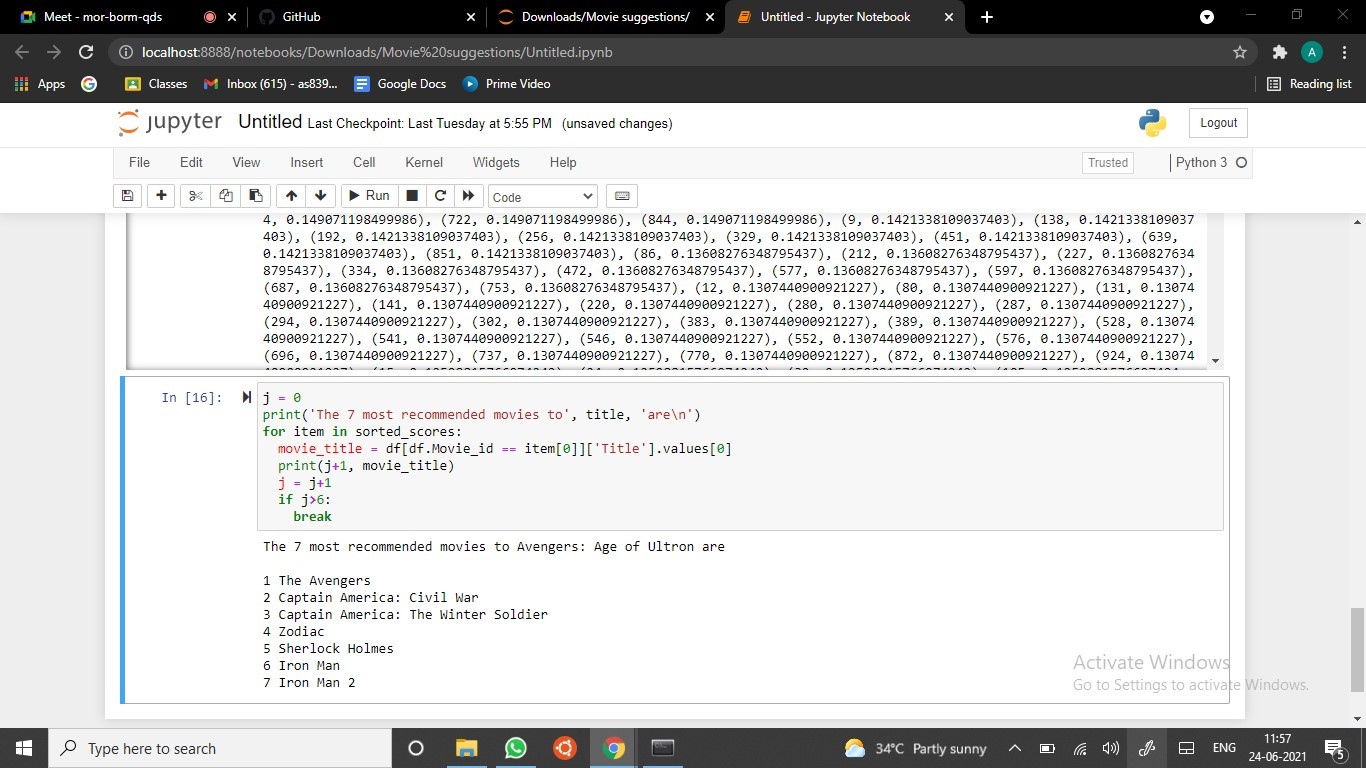Image resolution: width=1366 pixels, height=768 pixels.
Task: Select the In [16] code cell
Action: (700, 455)
